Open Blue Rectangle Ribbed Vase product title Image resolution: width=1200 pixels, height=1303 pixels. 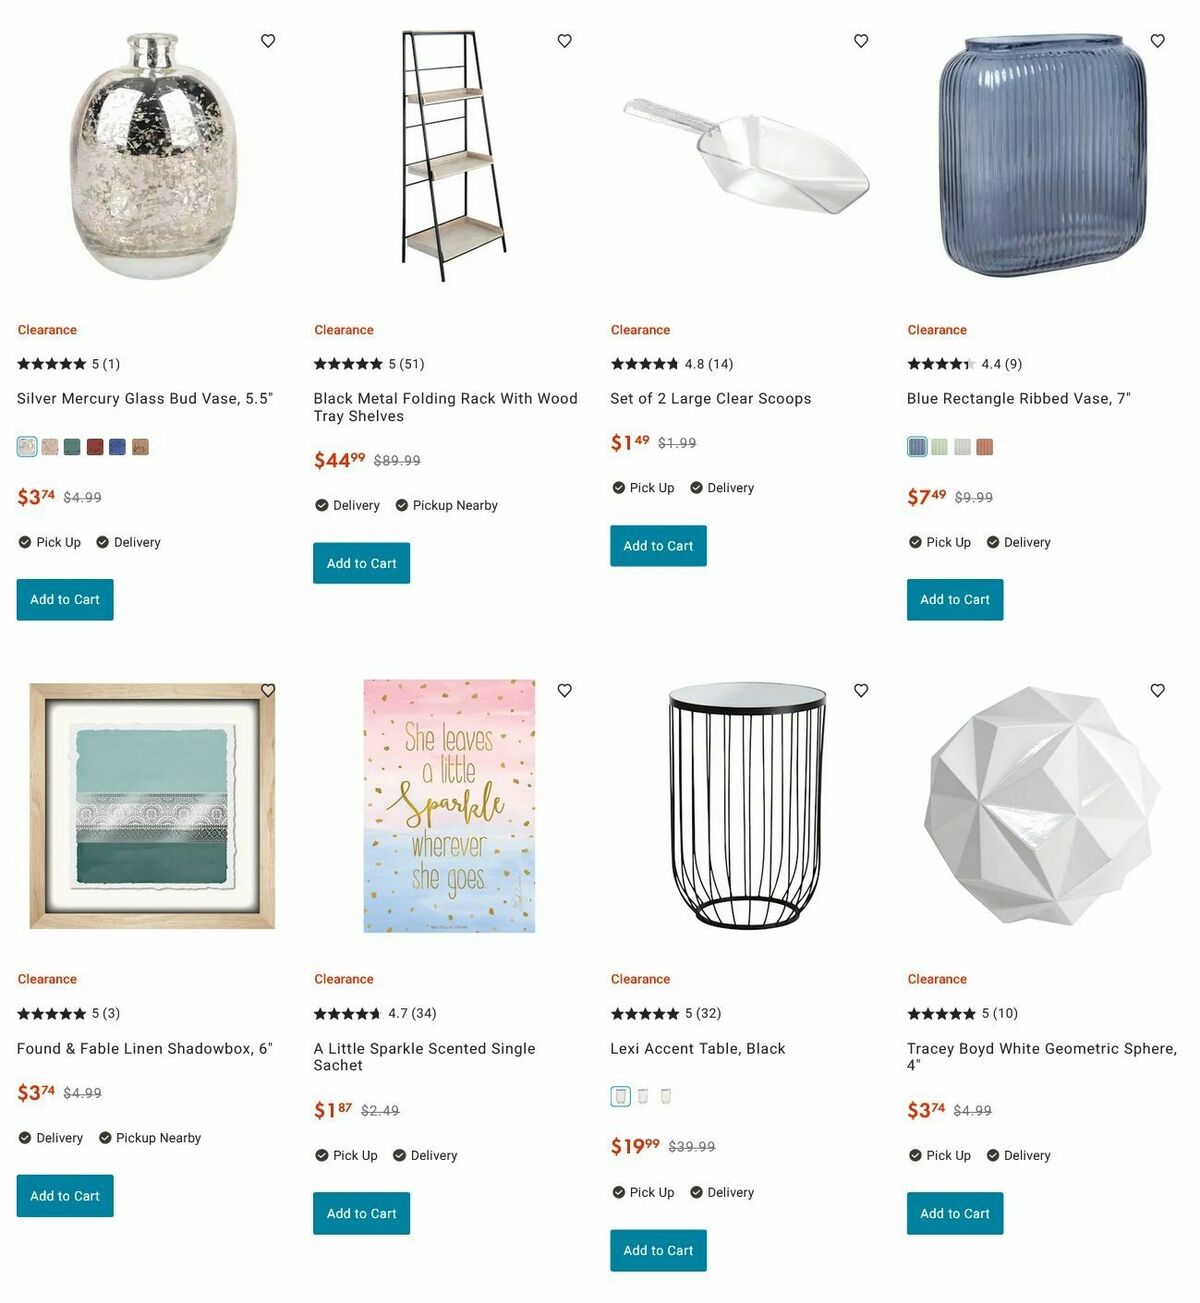click(1018, 398)
